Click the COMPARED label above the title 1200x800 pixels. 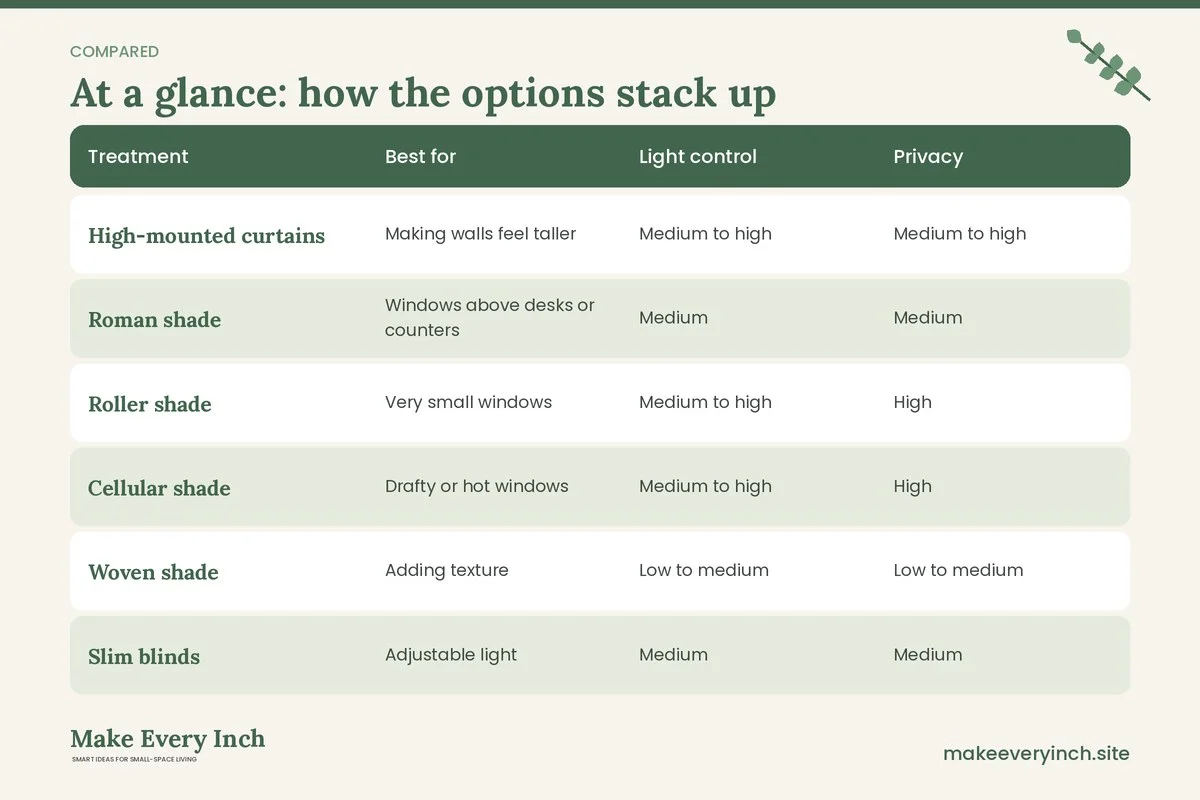pyautogui.click(x=114, y=51)
